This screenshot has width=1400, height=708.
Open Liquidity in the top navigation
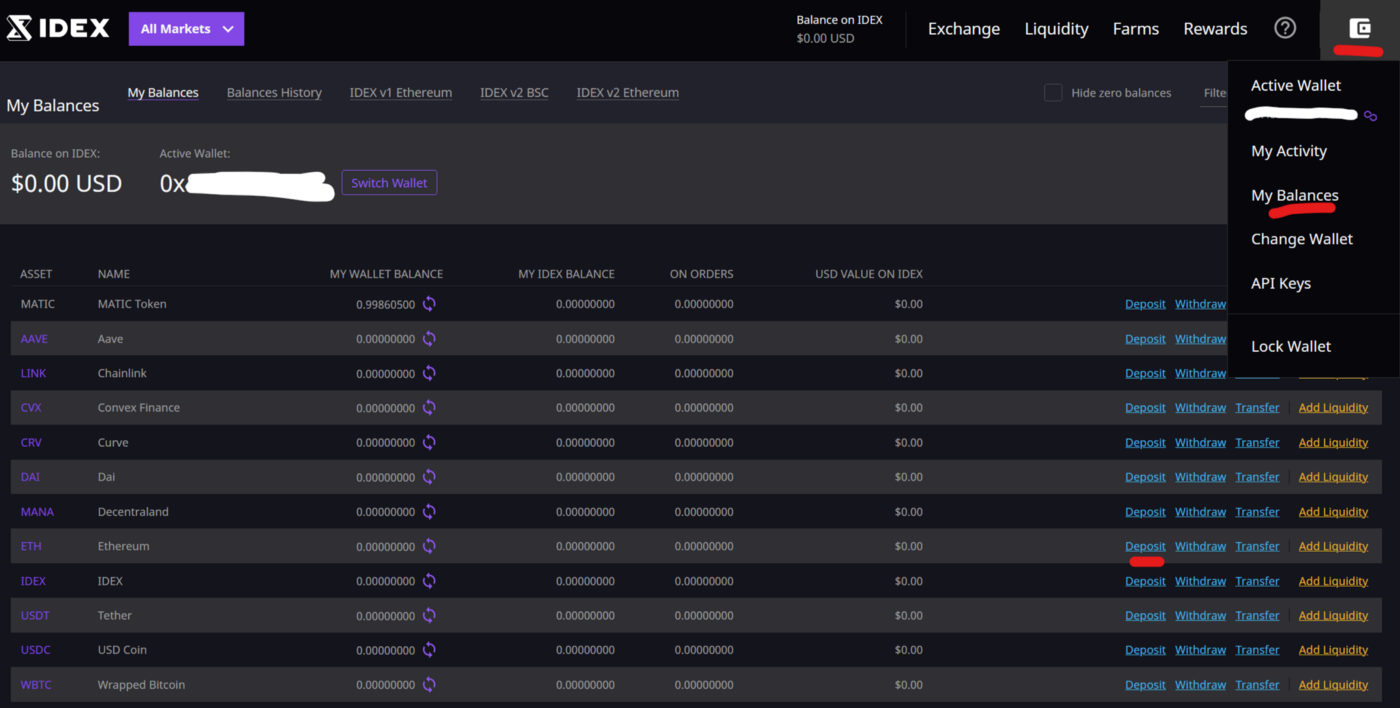coord(1056,29)
